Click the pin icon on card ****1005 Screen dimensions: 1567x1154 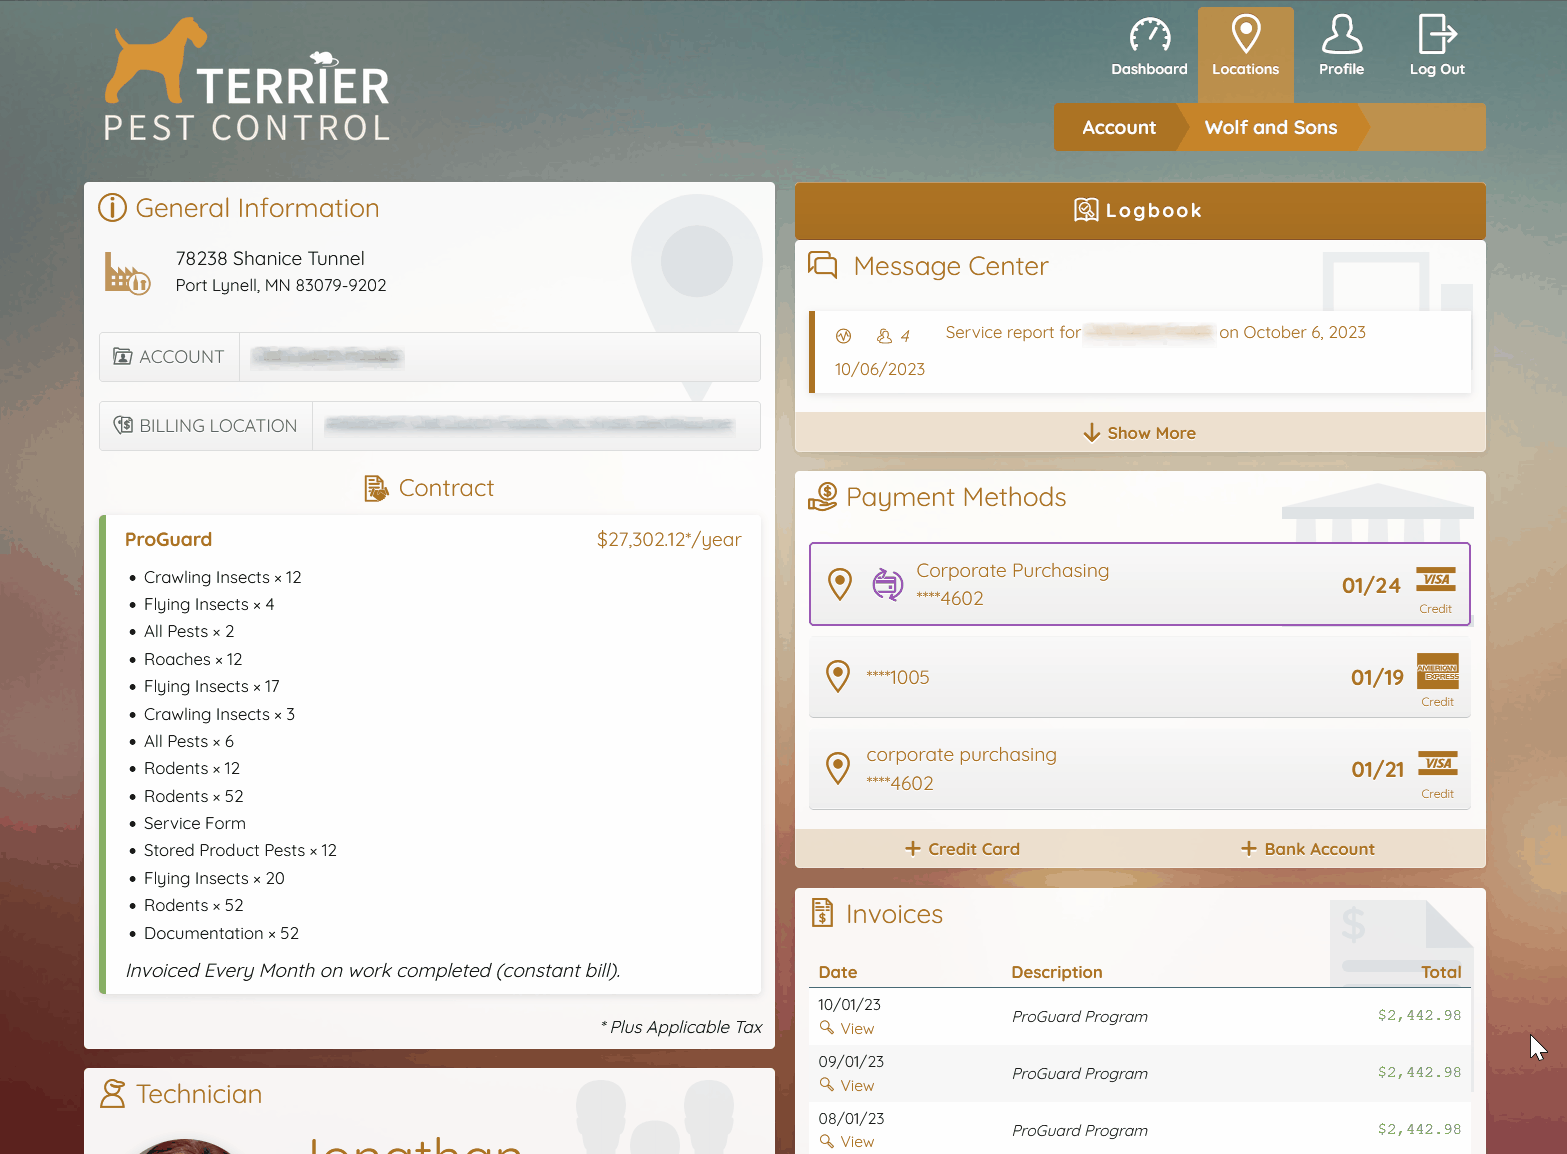pos(838,677)
